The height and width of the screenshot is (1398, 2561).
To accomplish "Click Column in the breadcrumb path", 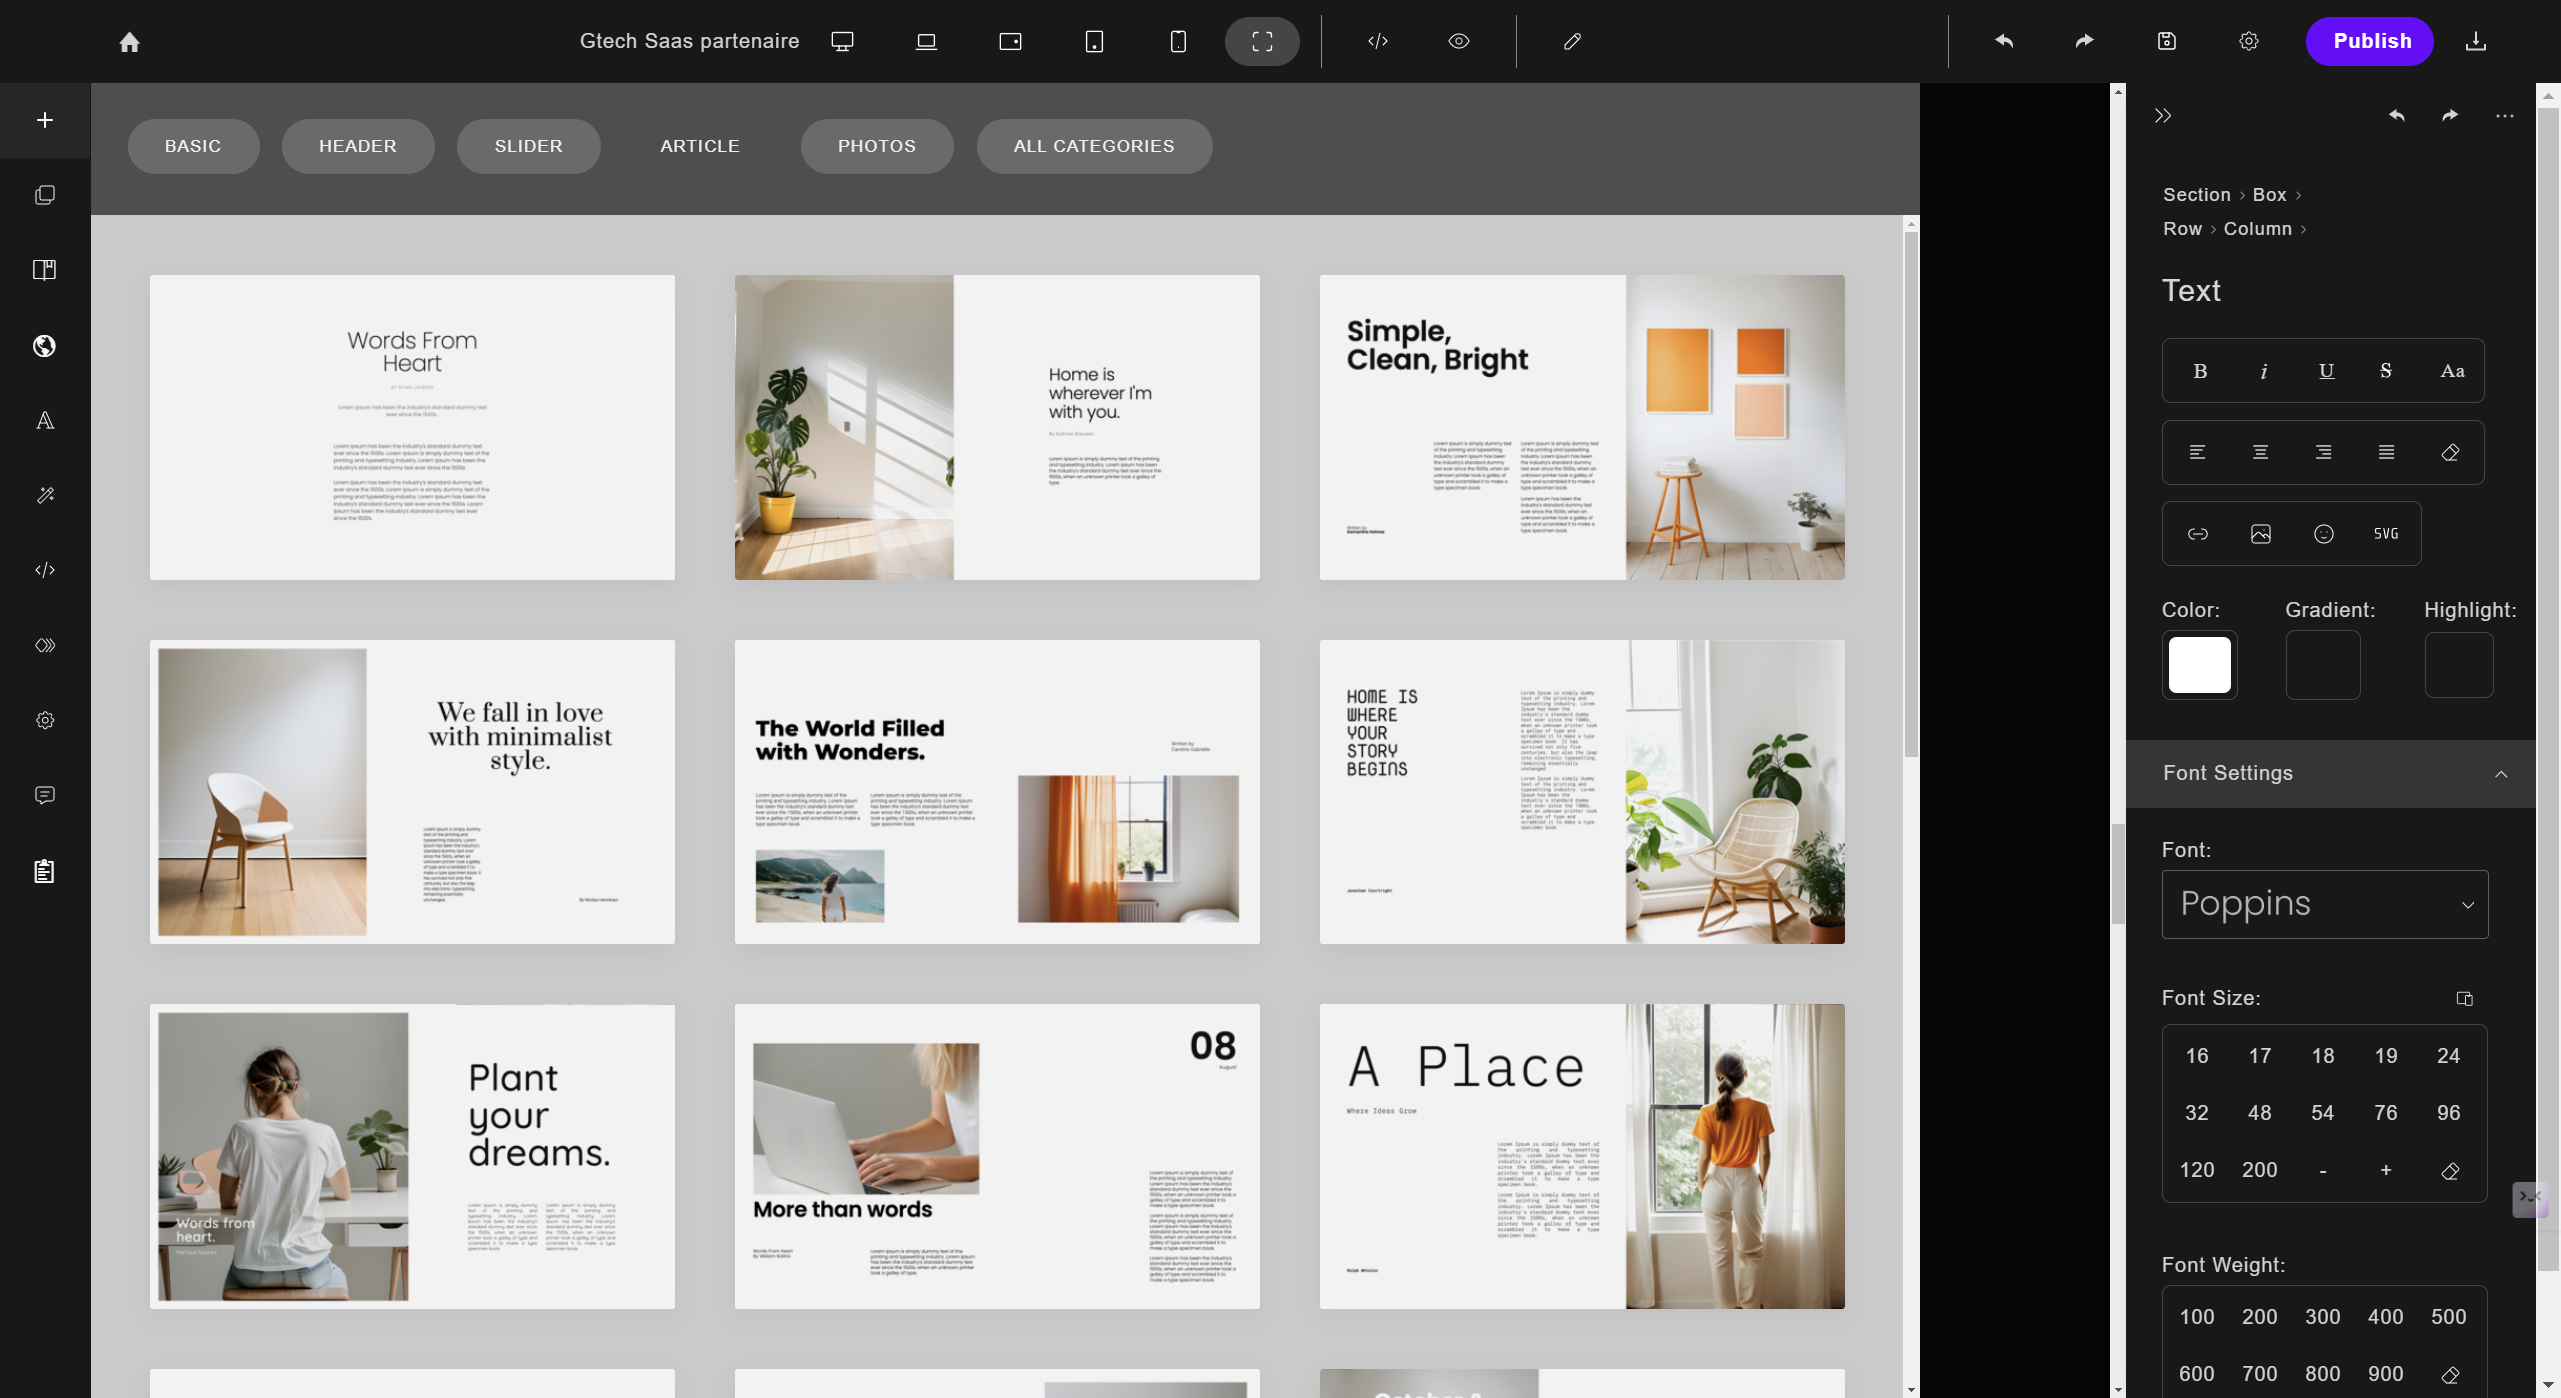I will pyautogui.click(x=2257, y=229).
